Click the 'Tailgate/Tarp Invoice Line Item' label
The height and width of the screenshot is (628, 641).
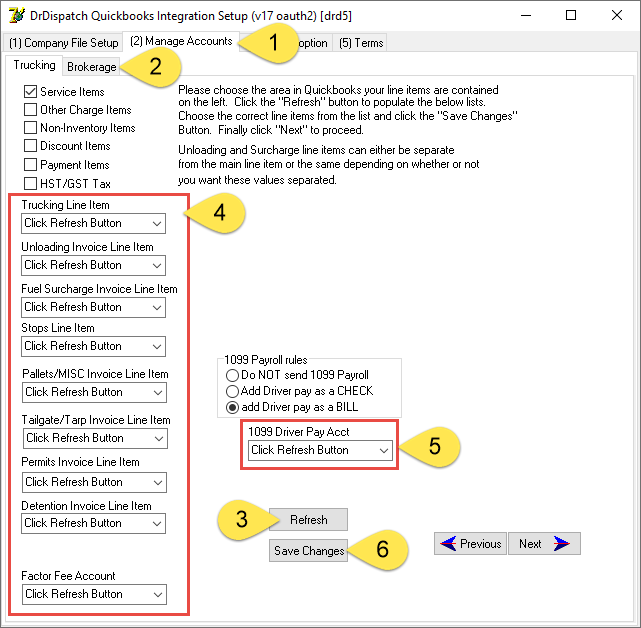point(96,420)
